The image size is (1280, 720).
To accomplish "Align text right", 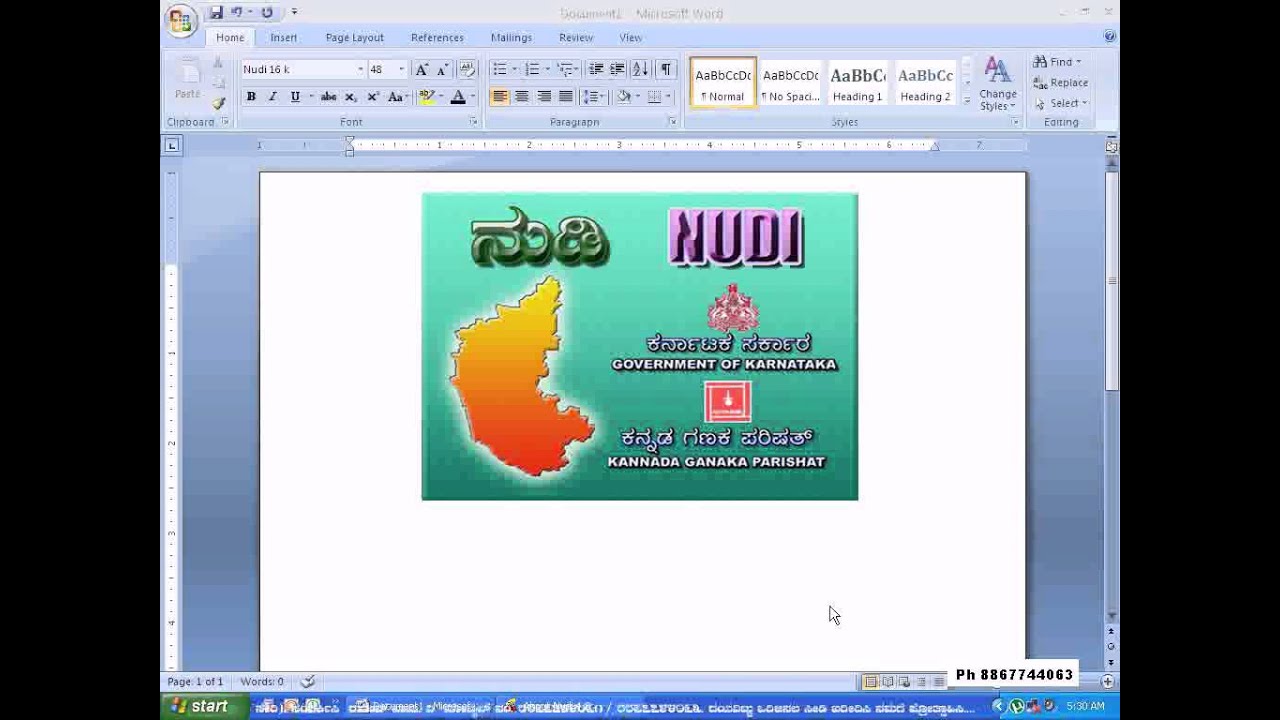I will click(x=543, y=97).
